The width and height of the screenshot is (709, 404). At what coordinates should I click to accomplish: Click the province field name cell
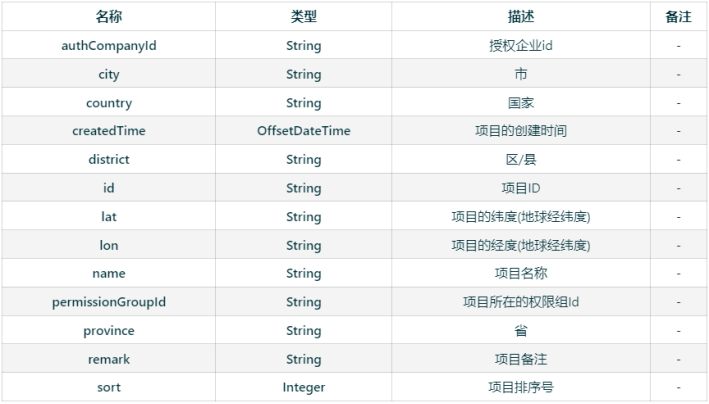click(x=109, y=330)
